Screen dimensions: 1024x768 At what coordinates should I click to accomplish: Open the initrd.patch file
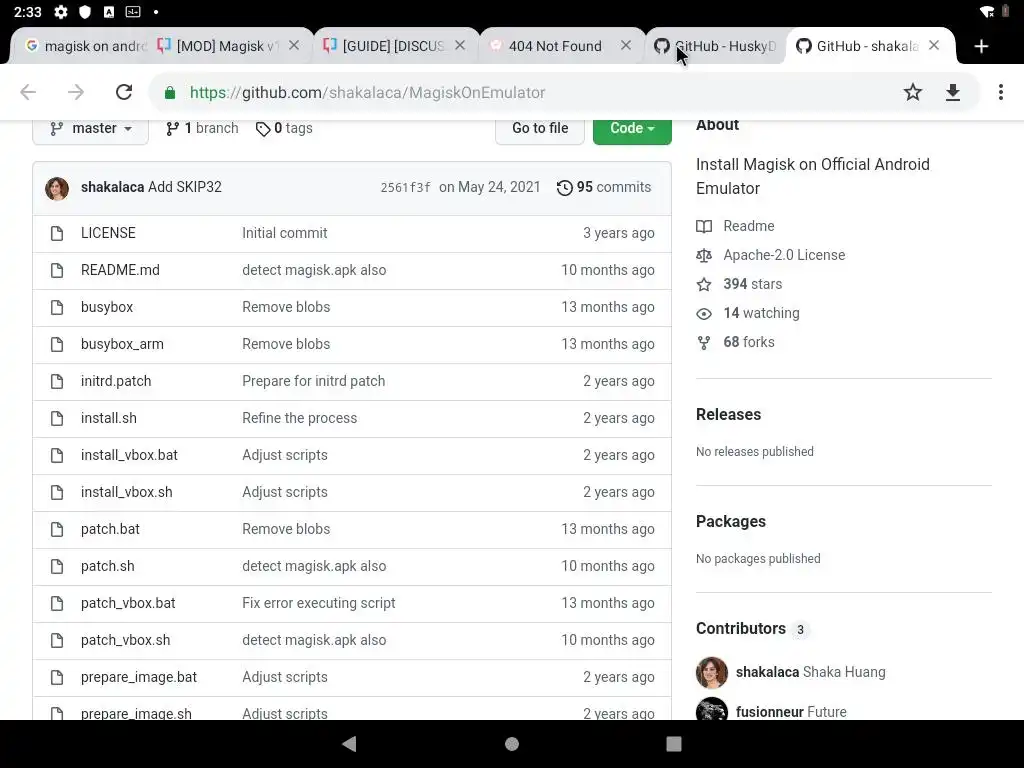coord(116,381)
